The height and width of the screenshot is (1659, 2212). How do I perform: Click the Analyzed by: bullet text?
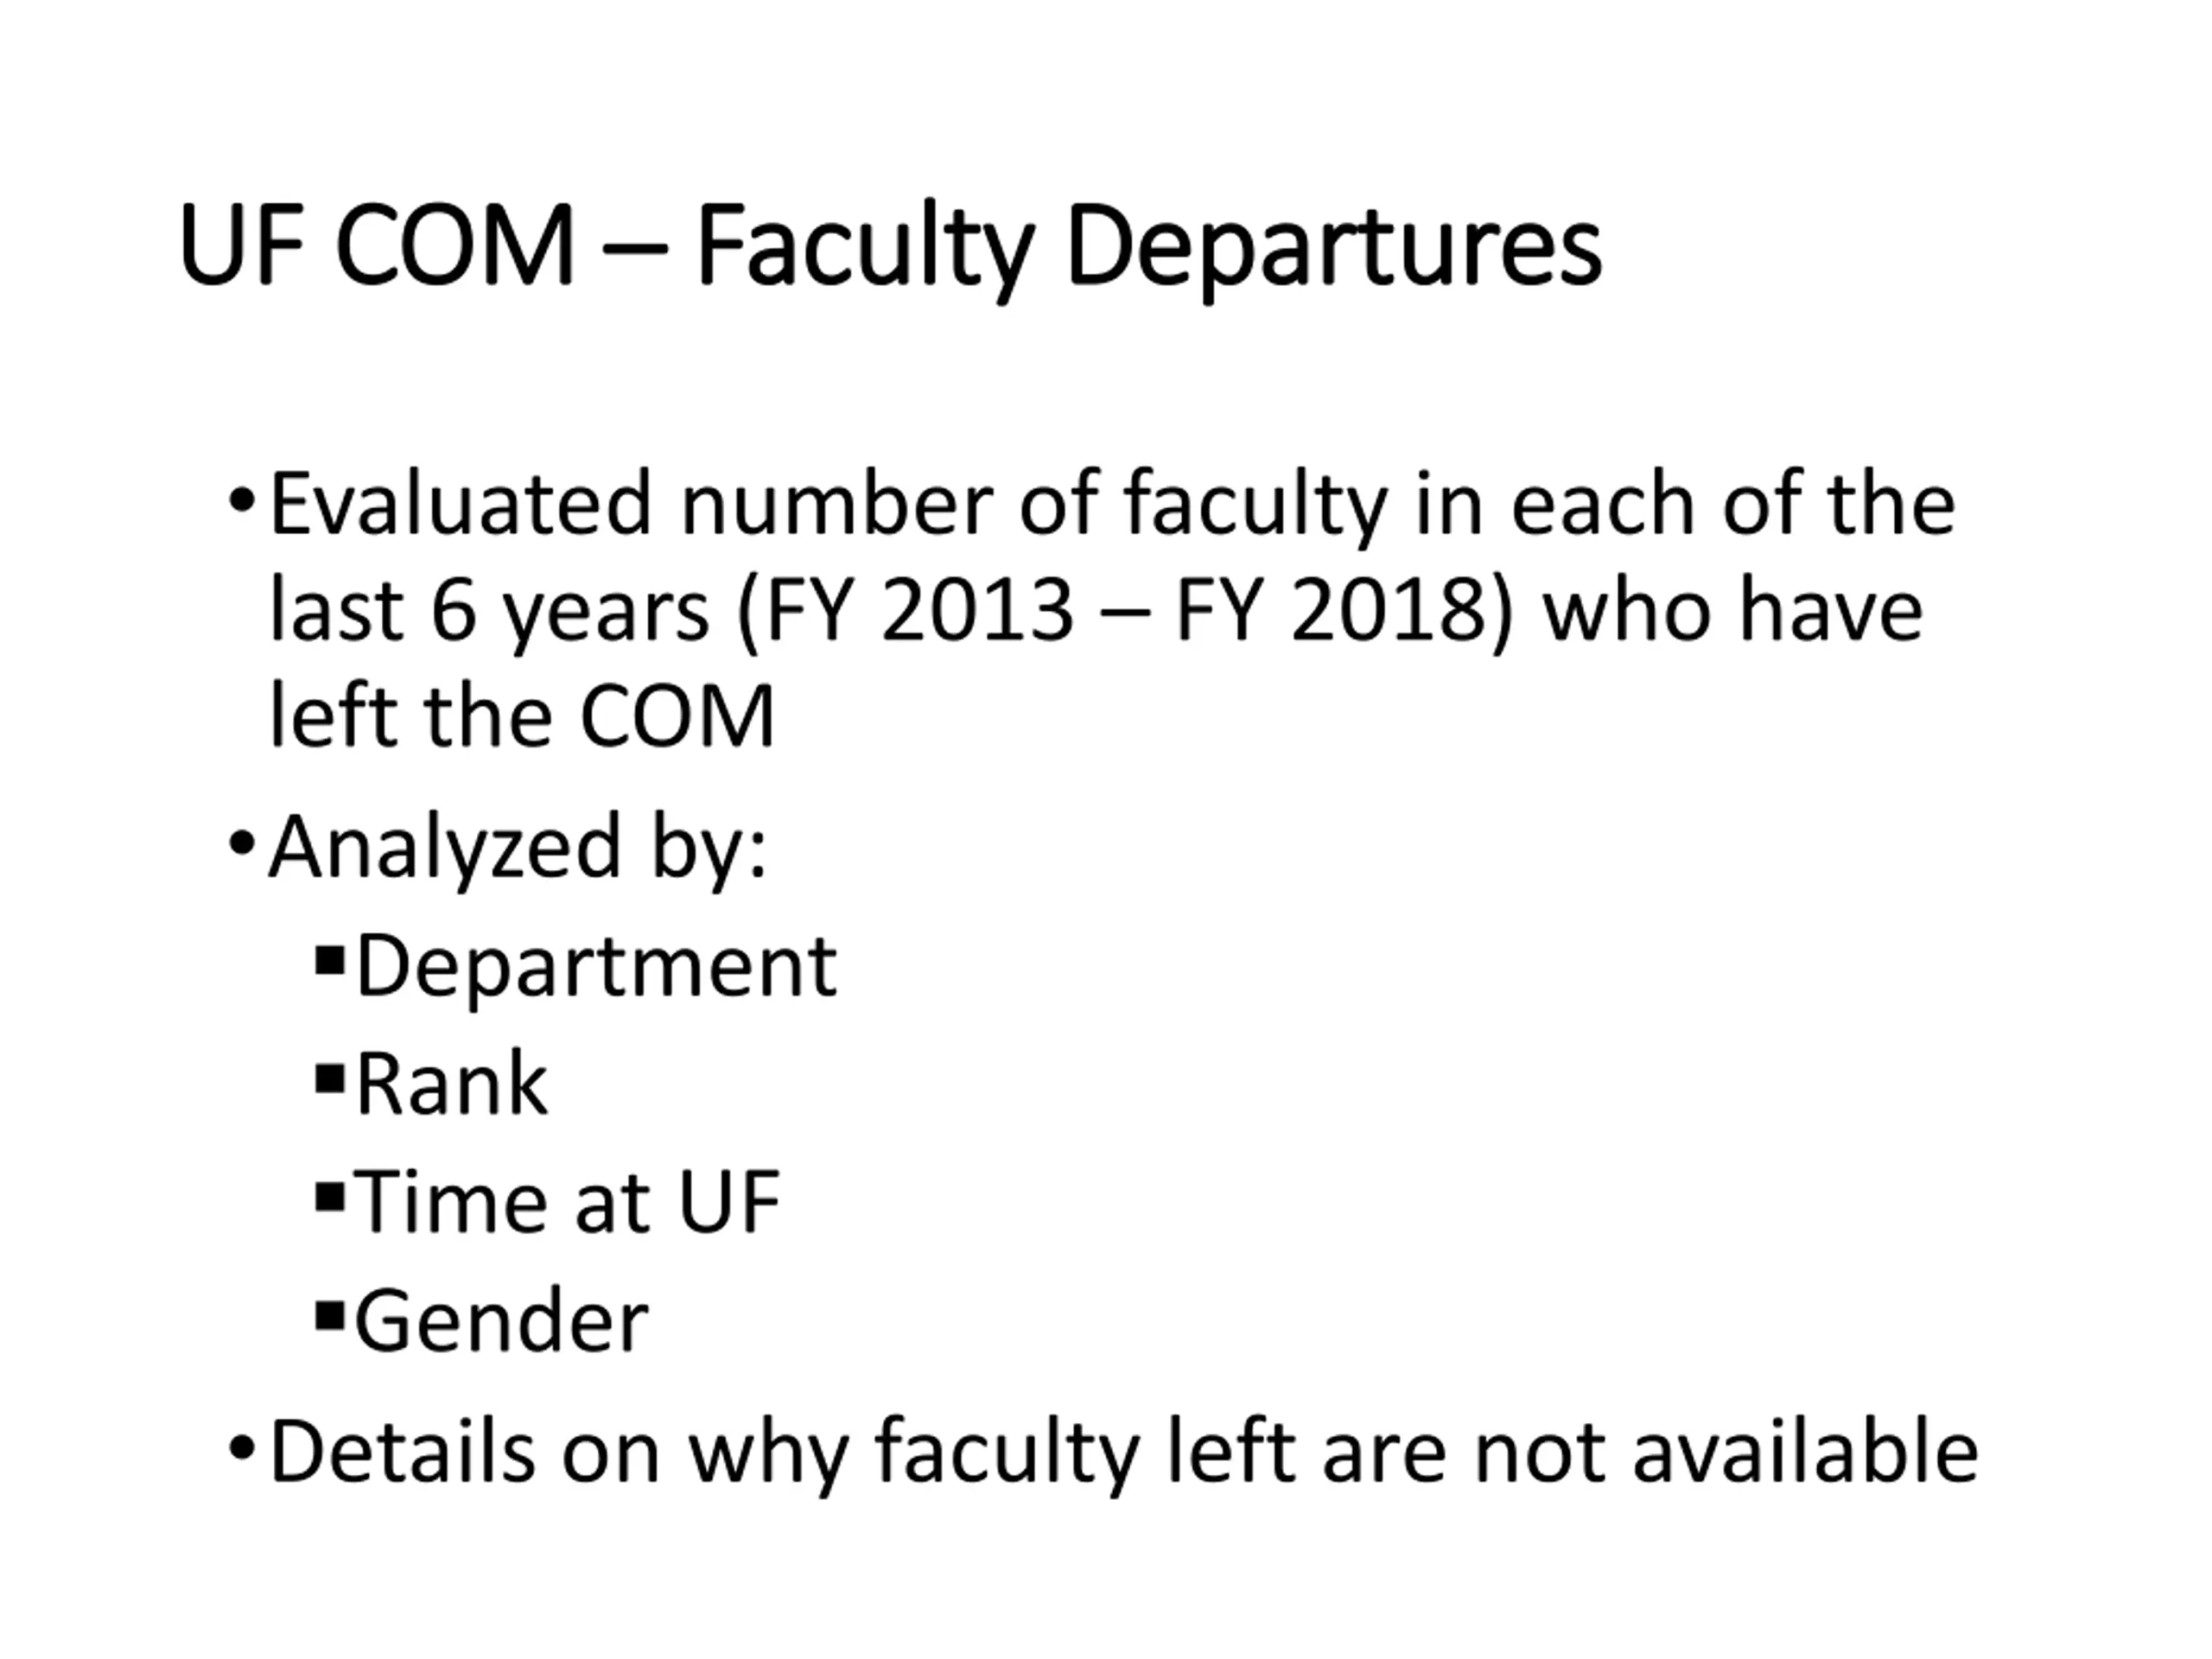(x=518, y=849)
